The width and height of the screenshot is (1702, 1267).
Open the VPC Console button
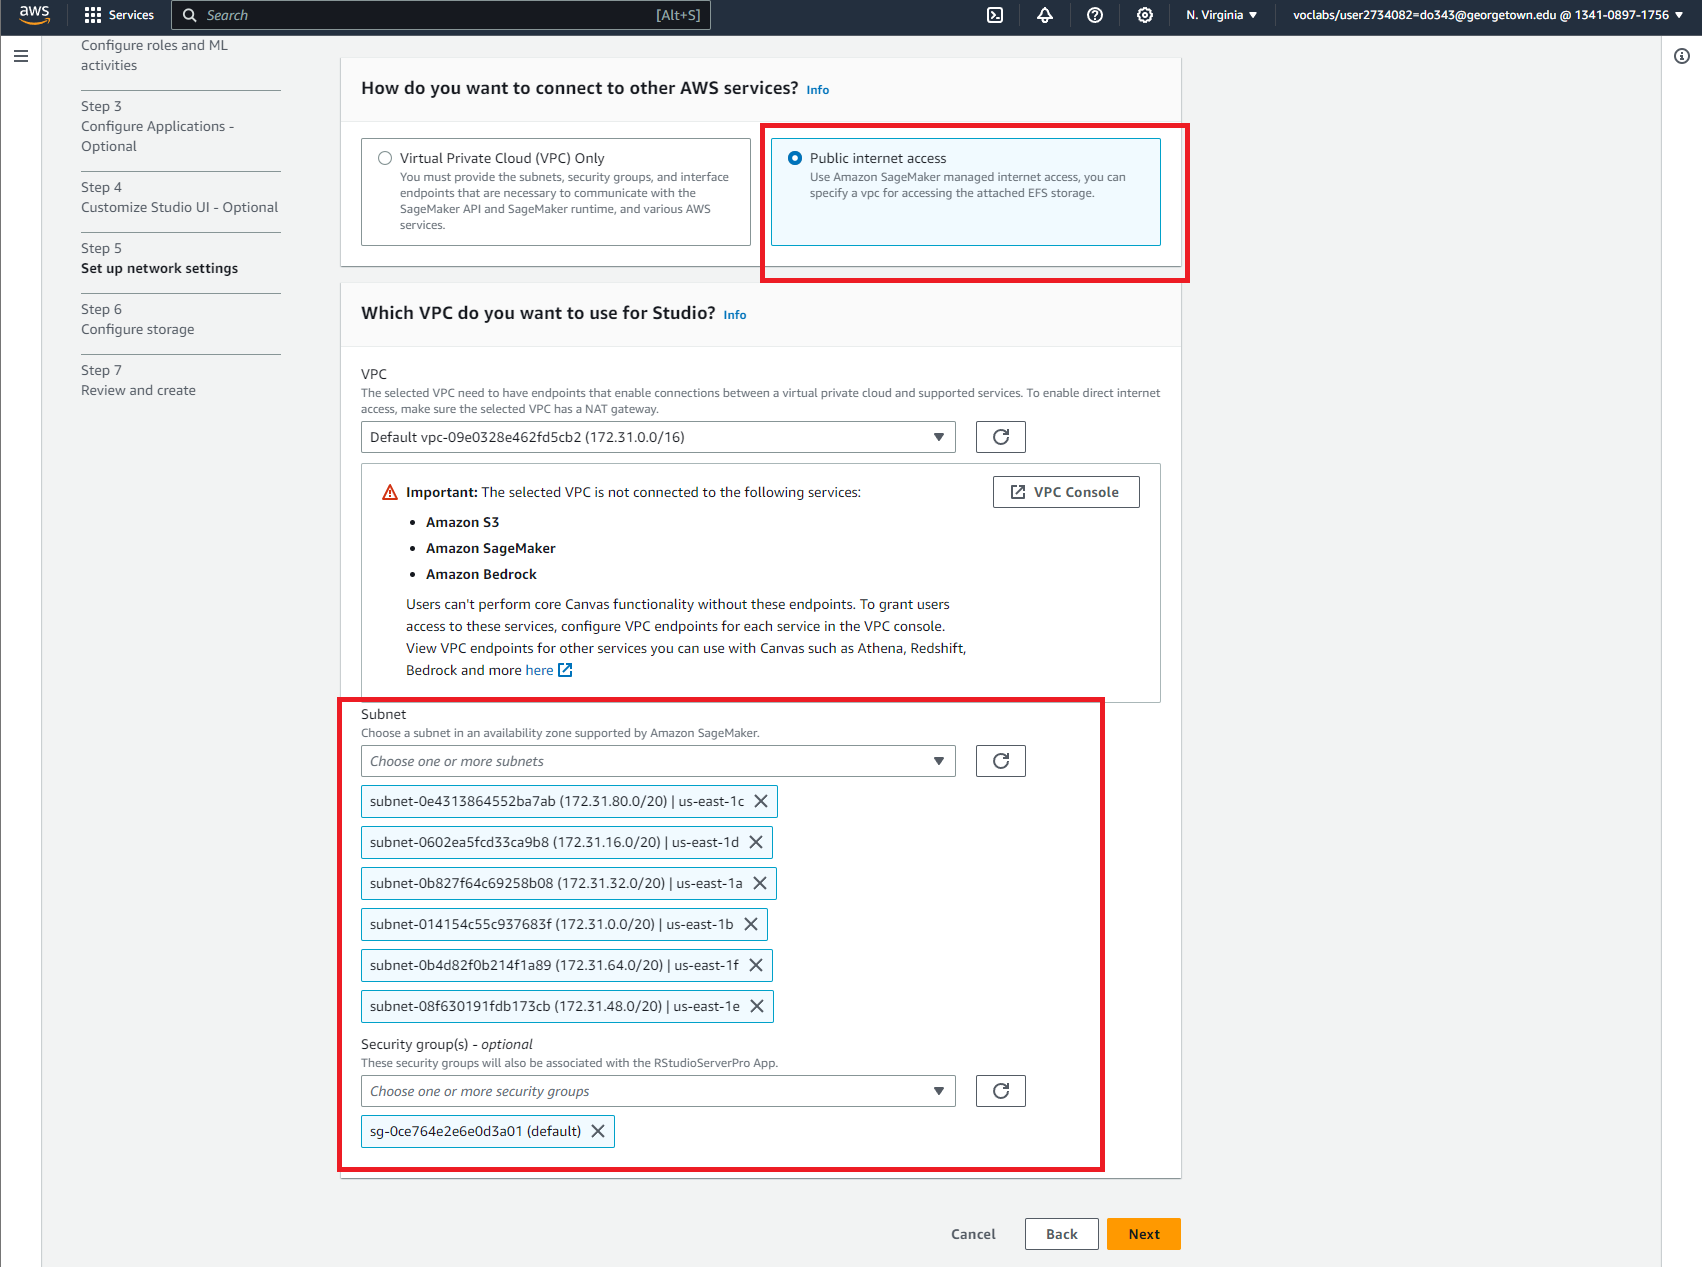coord(1066,492)
